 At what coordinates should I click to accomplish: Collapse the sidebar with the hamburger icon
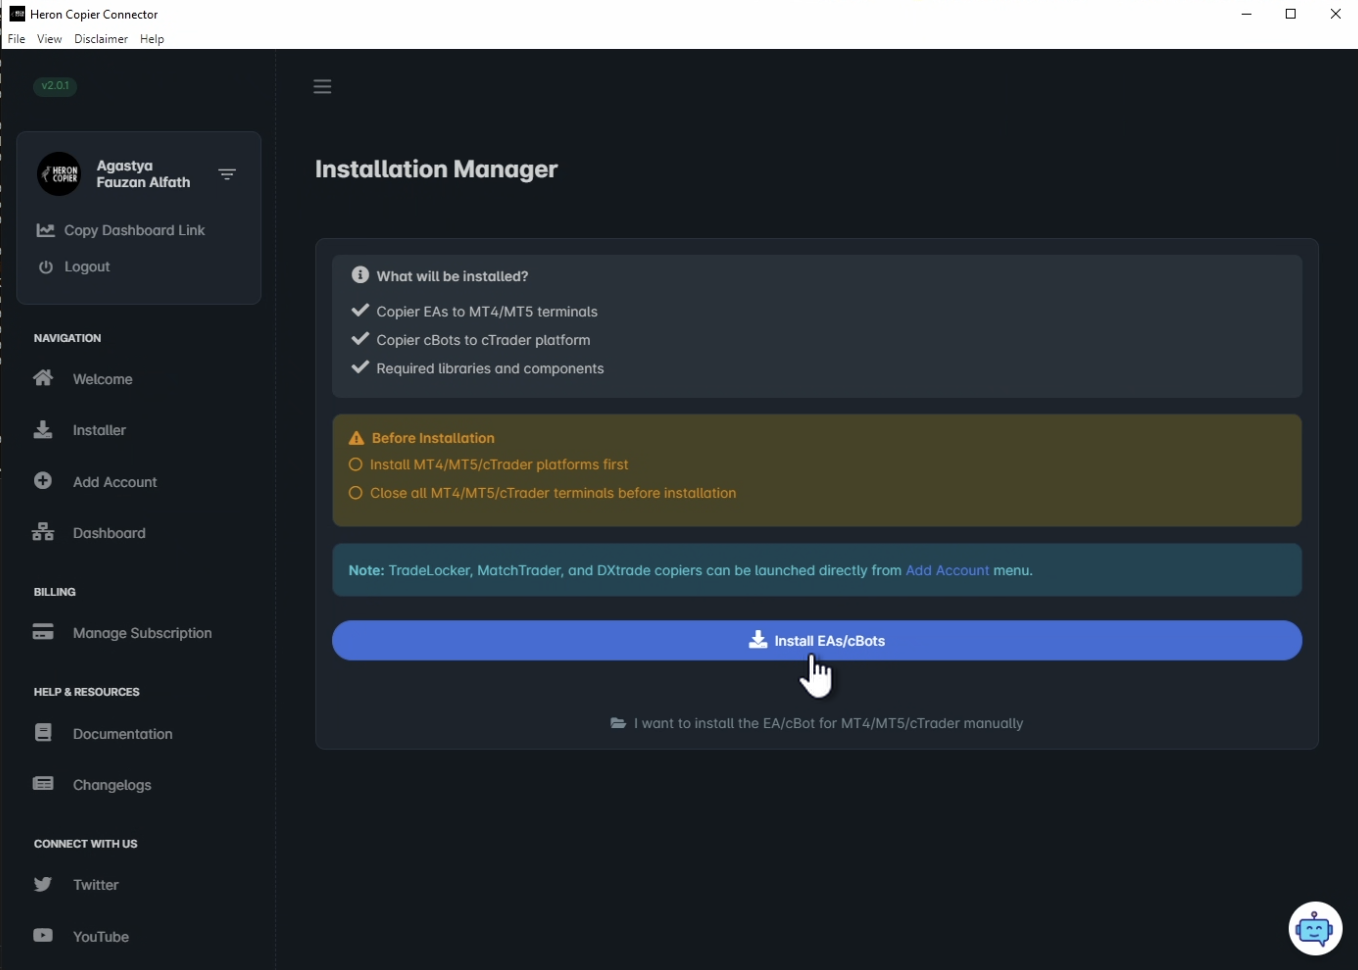pyautogui.click(x=322, y=86)
